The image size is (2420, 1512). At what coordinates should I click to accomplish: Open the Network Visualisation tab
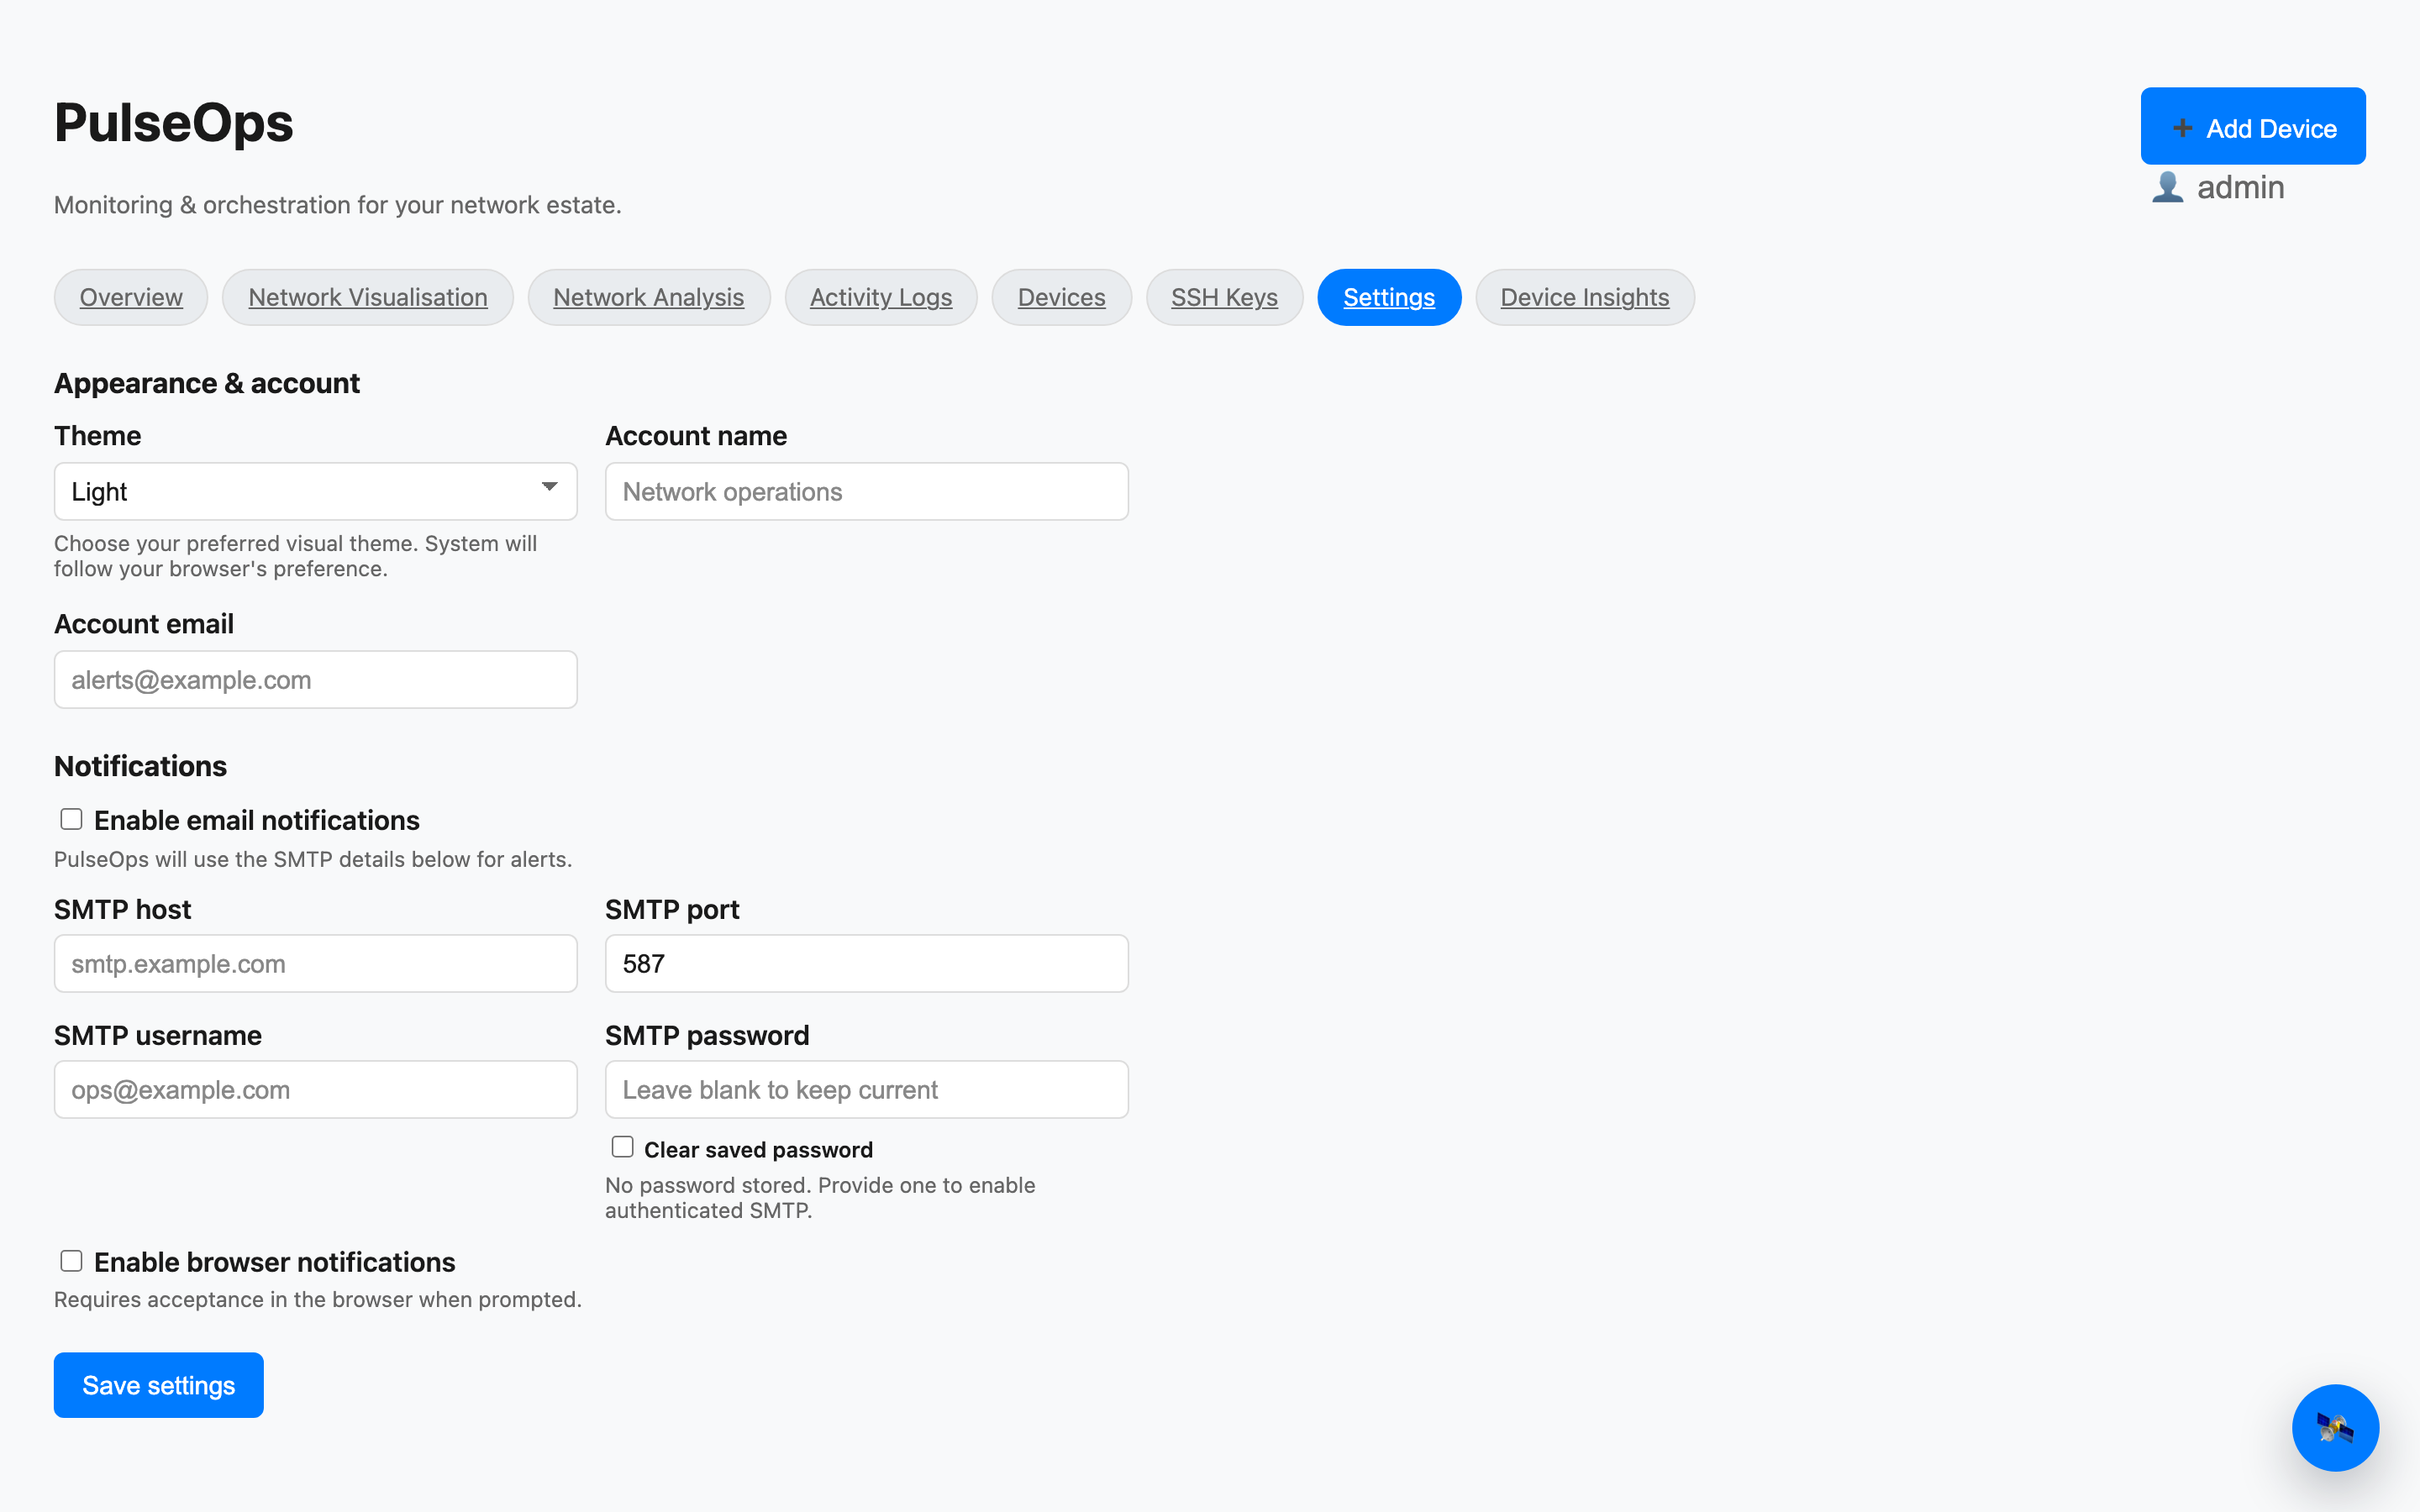coord(367,297)
